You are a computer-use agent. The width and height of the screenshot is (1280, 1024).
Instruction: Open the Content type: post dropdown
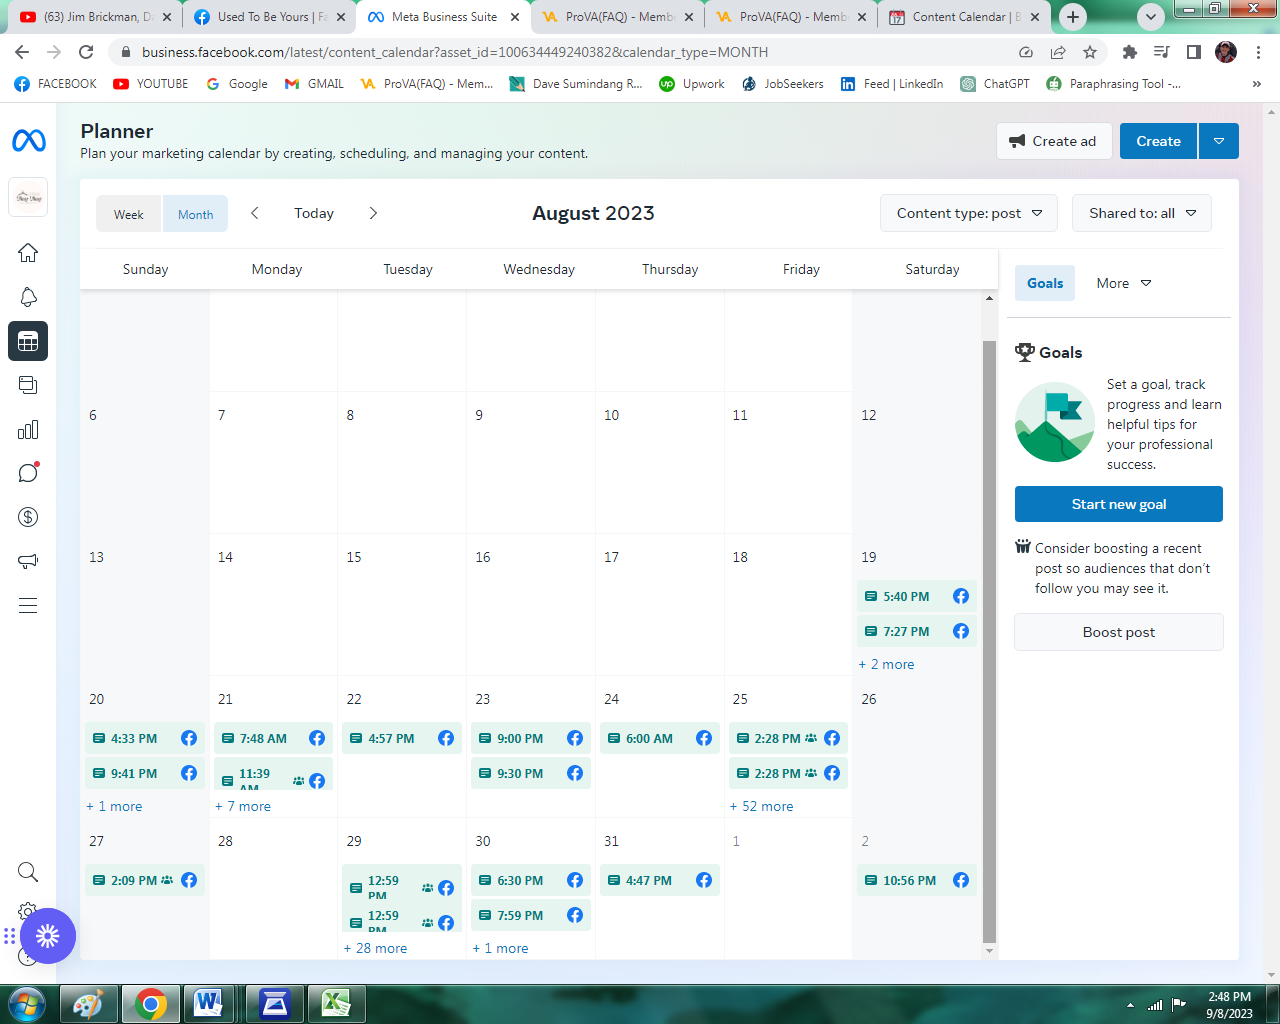point(969,213)
